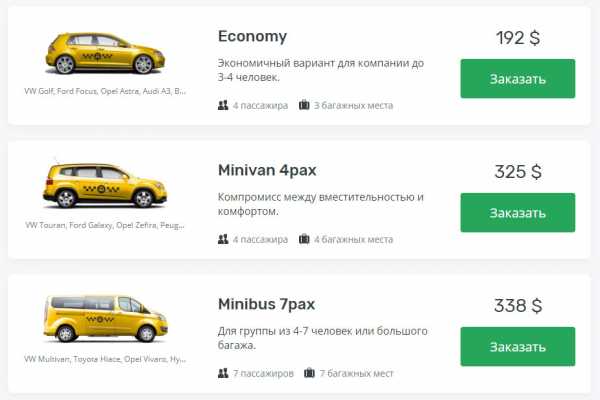Screen dimensions: 600x400
Task: Click the 325 $ price label
Action: 517,172
